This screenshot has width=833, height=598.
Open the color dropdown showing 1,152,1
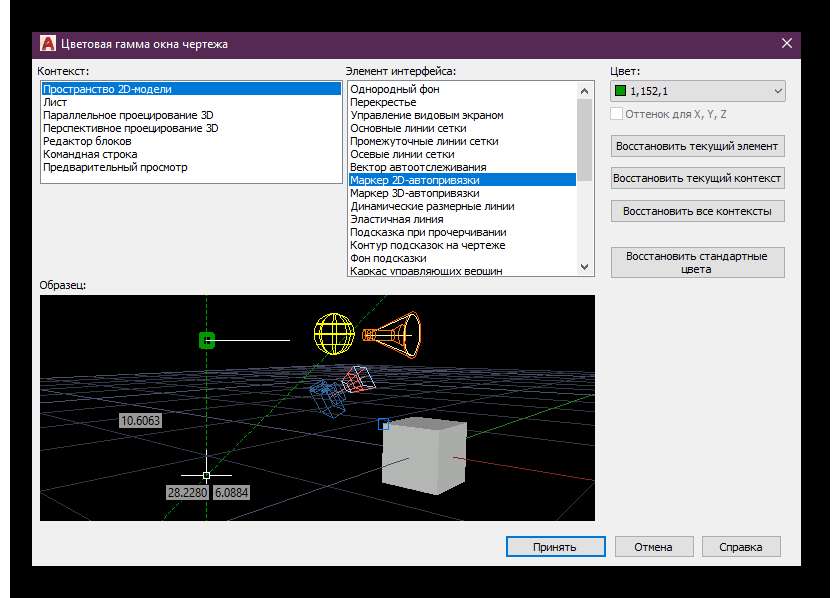778,92
